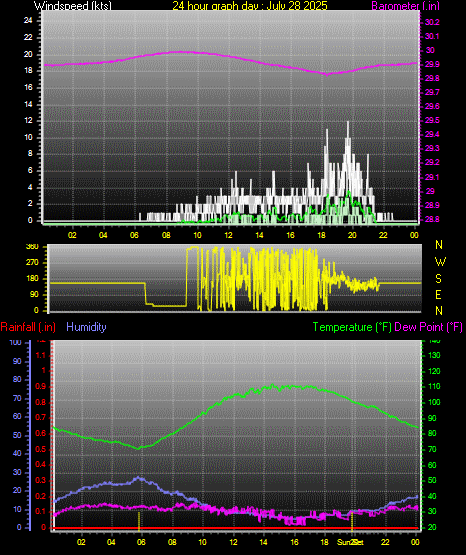Click the SunSet marker label on lower chart

point(350,542)
